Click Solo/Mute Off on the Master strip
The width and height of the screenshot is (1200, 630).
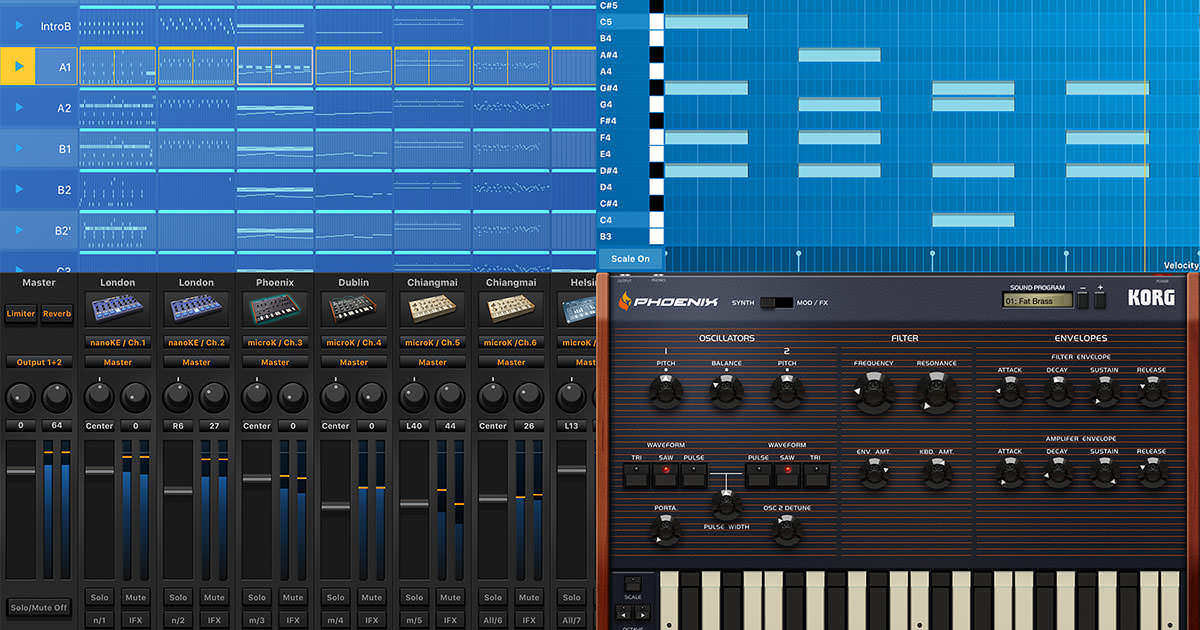click(x=39, y=608)
